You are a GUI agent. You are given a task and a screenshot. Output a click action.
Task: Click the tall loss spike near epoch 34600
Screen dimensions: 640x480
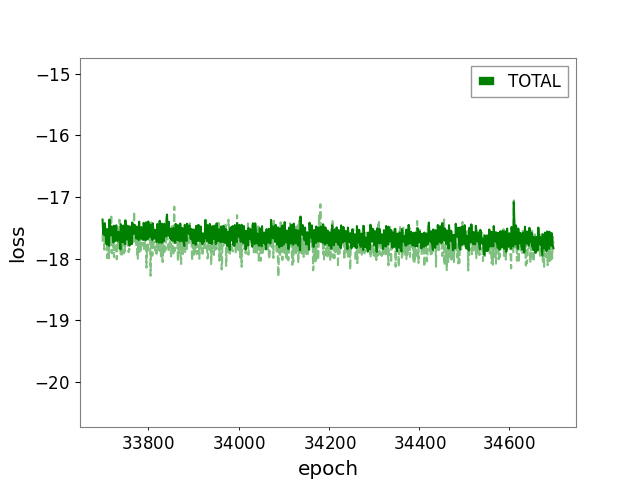[514, 213]
